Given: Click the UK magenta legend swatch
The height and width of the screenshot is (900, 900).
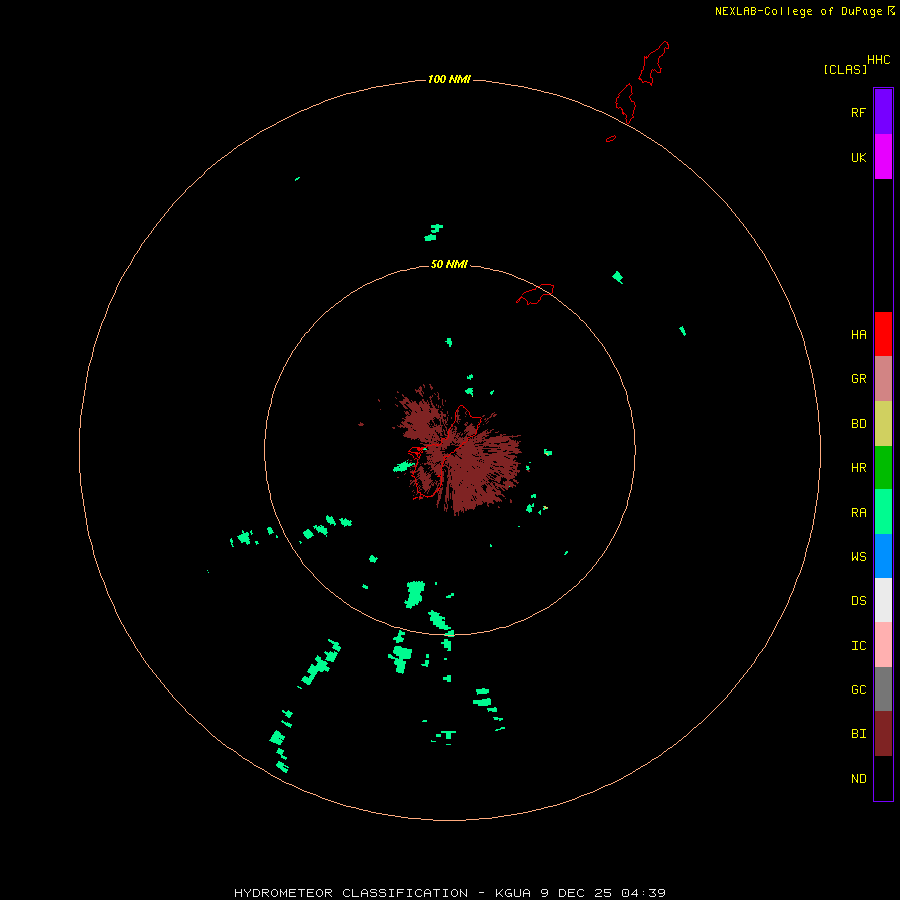Looking at the screenshot, I should tap(883, 157).
